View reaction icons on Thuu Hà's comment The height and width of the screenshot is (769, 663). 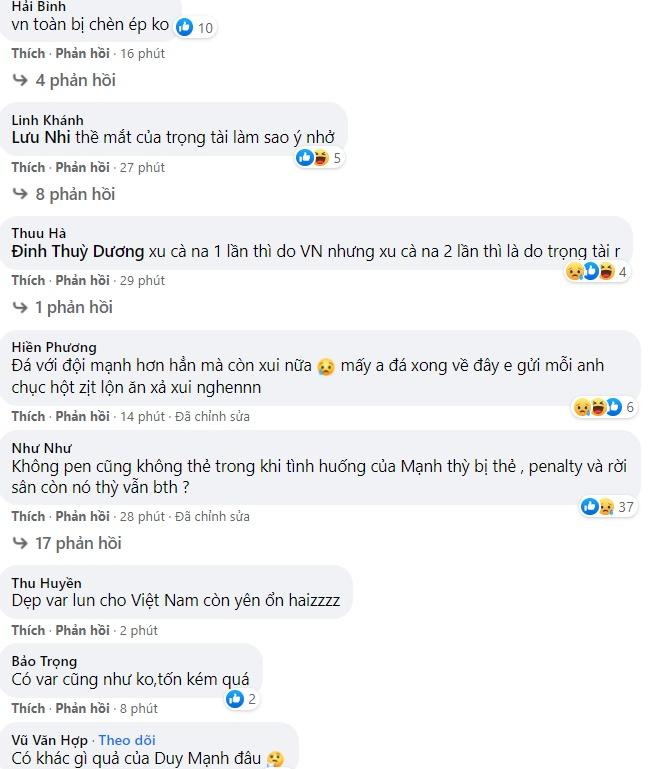point(595,271)
